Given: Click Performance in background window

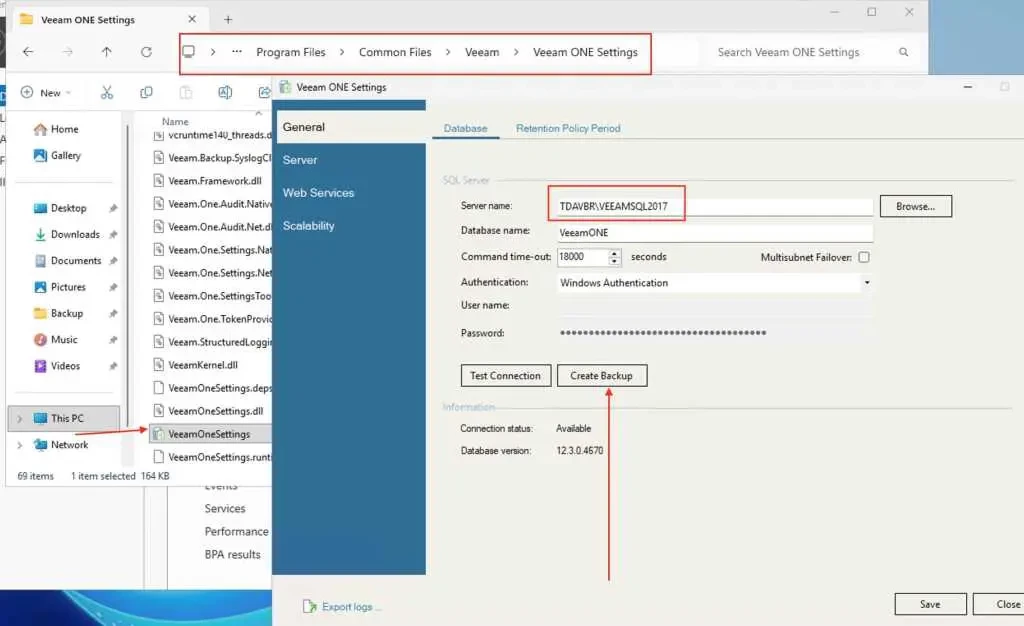Looking at the screenshot, I should [x=236, y=531].
